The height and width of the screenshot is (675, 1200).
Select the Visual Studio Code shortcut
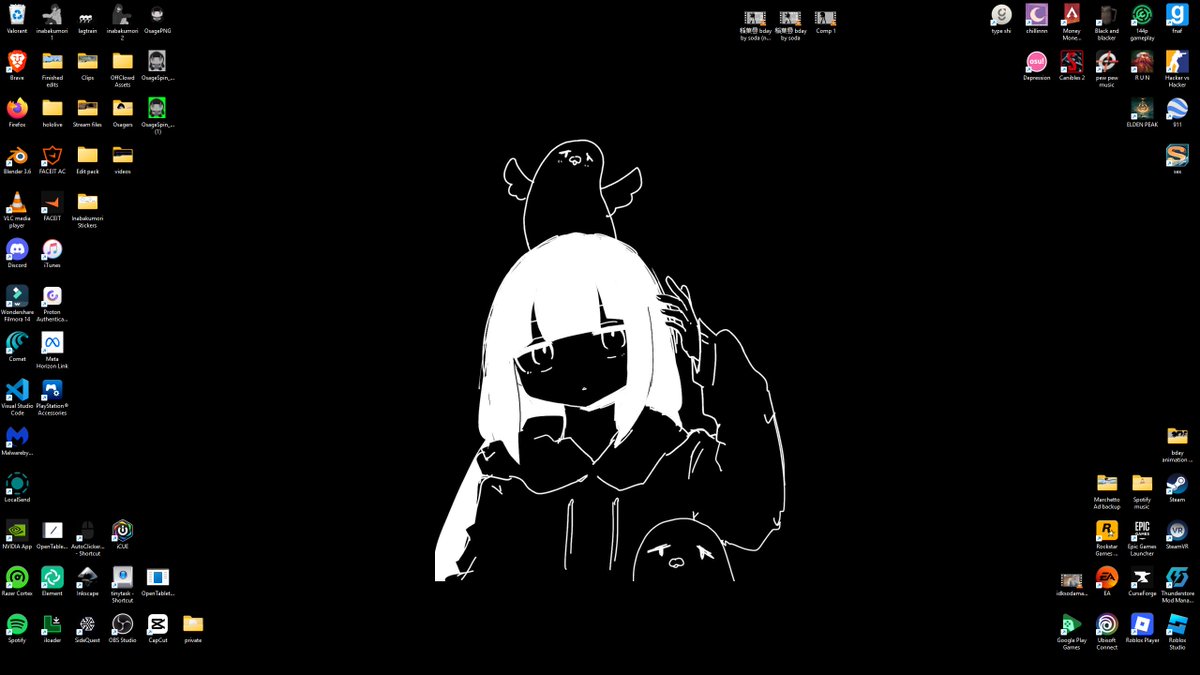[x=17, y=389]
